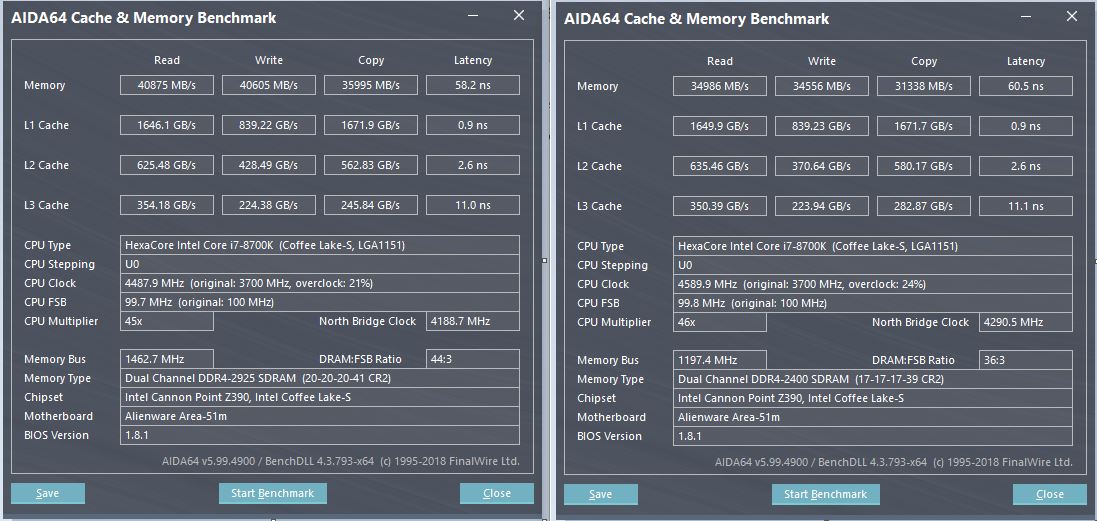
Task: Click the Memory Latency 58.2 ns value box
Action: [x=473, y=85]
